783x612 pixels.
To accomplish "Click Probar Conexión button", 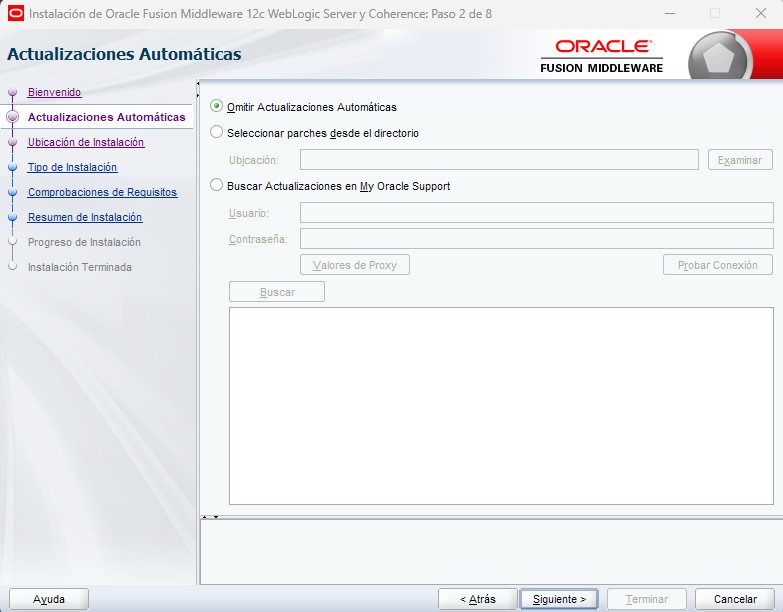I will pyautogui.click(x=718, y=265).
